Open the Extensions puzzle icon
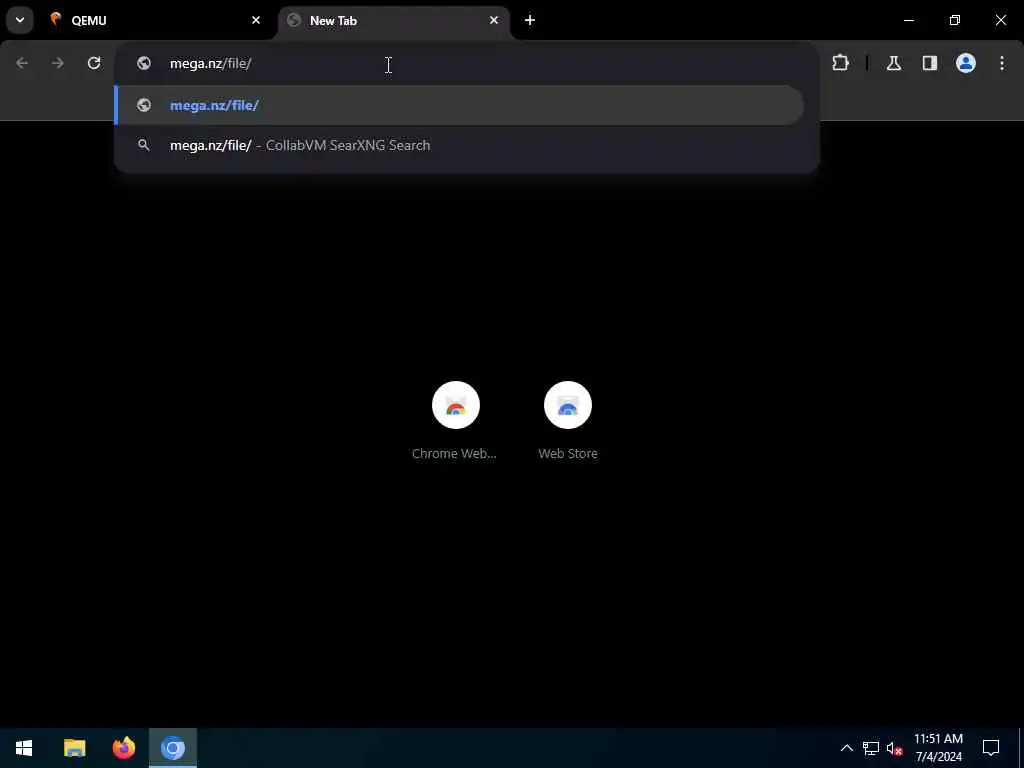 pyautogui.click(x=840, y=63)
